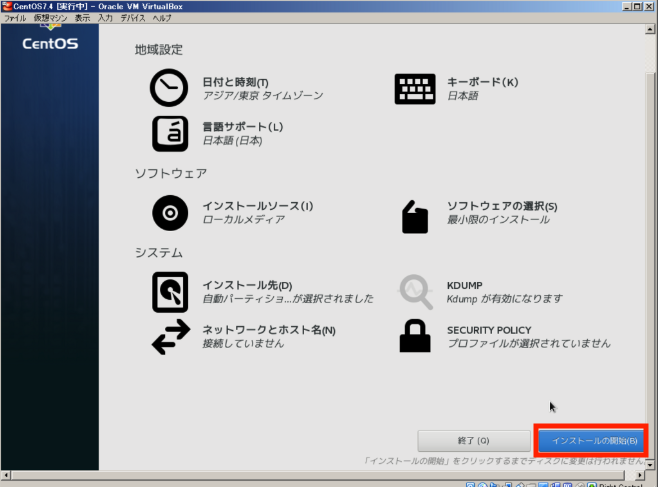Open the 日付と時刻 clock icon
This screenshot has width=660, height=488.
[x=169, y=88]
